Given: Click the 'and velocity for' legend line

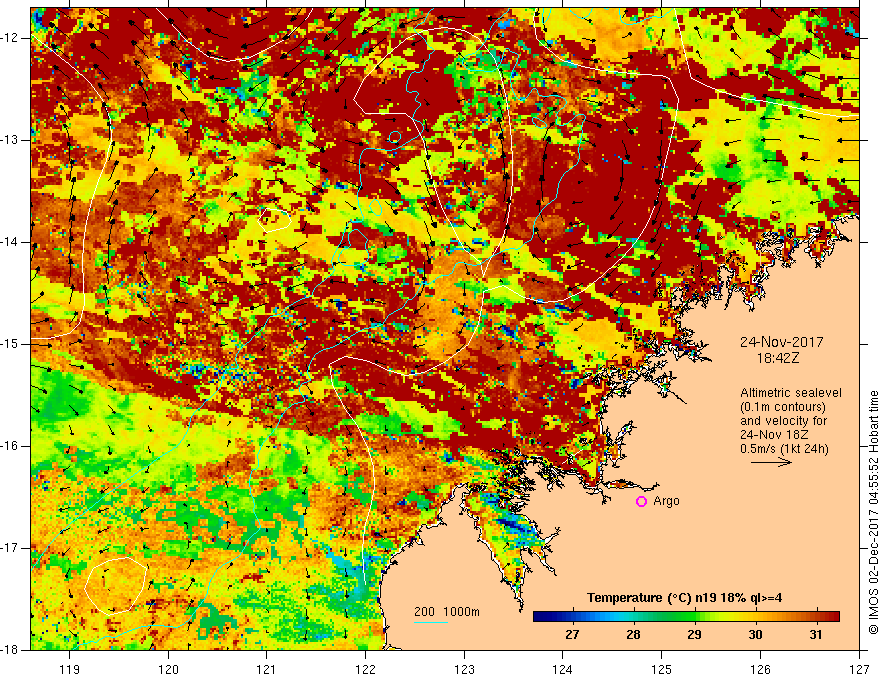Looking at the screenshot, I should pyautogui.click(x=783, y=421).
